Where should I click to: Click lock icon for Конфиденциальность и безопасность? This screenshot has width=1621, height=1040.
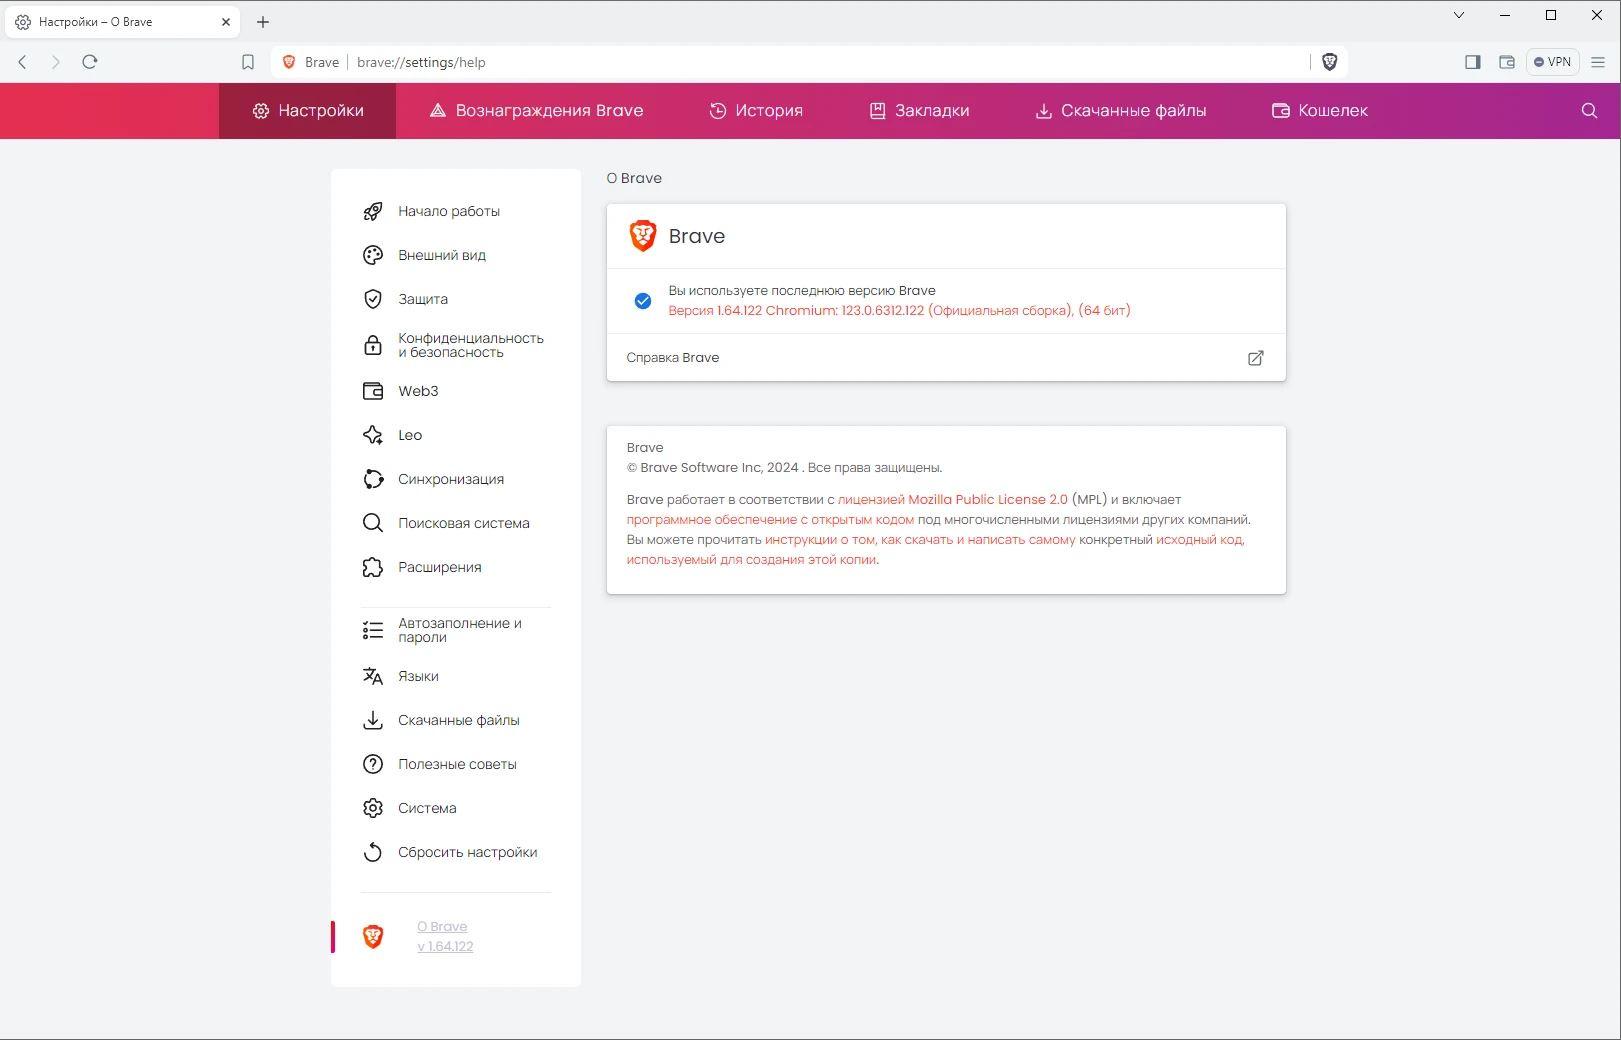coord(373,346)
